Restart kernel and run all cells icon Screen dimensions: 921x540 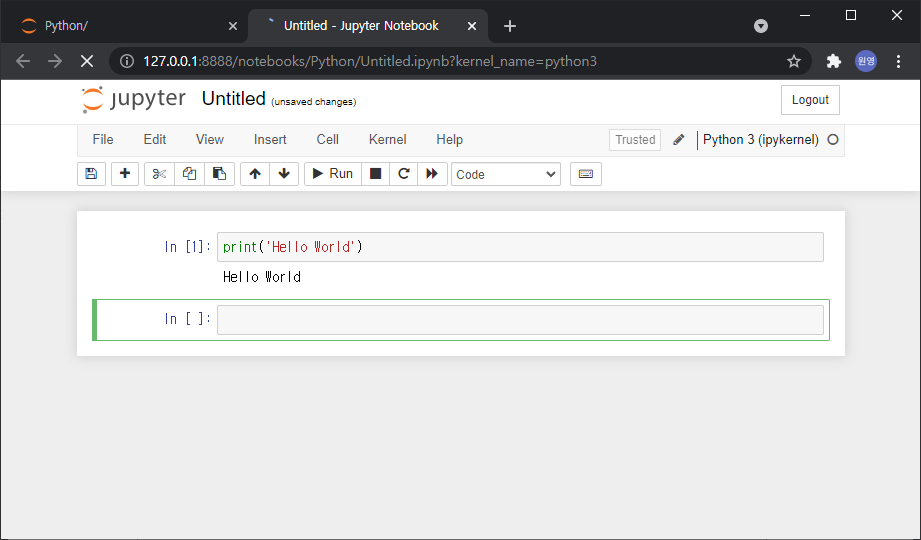pos(432,174)
